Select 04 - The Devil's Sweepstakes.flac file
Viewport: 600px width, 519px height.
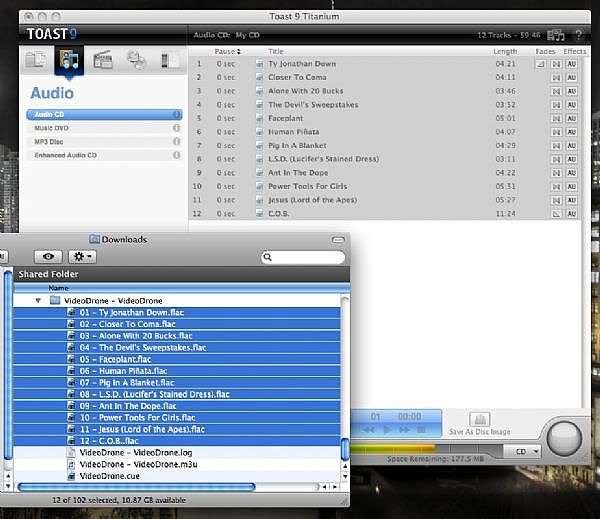tap(176, 348)
